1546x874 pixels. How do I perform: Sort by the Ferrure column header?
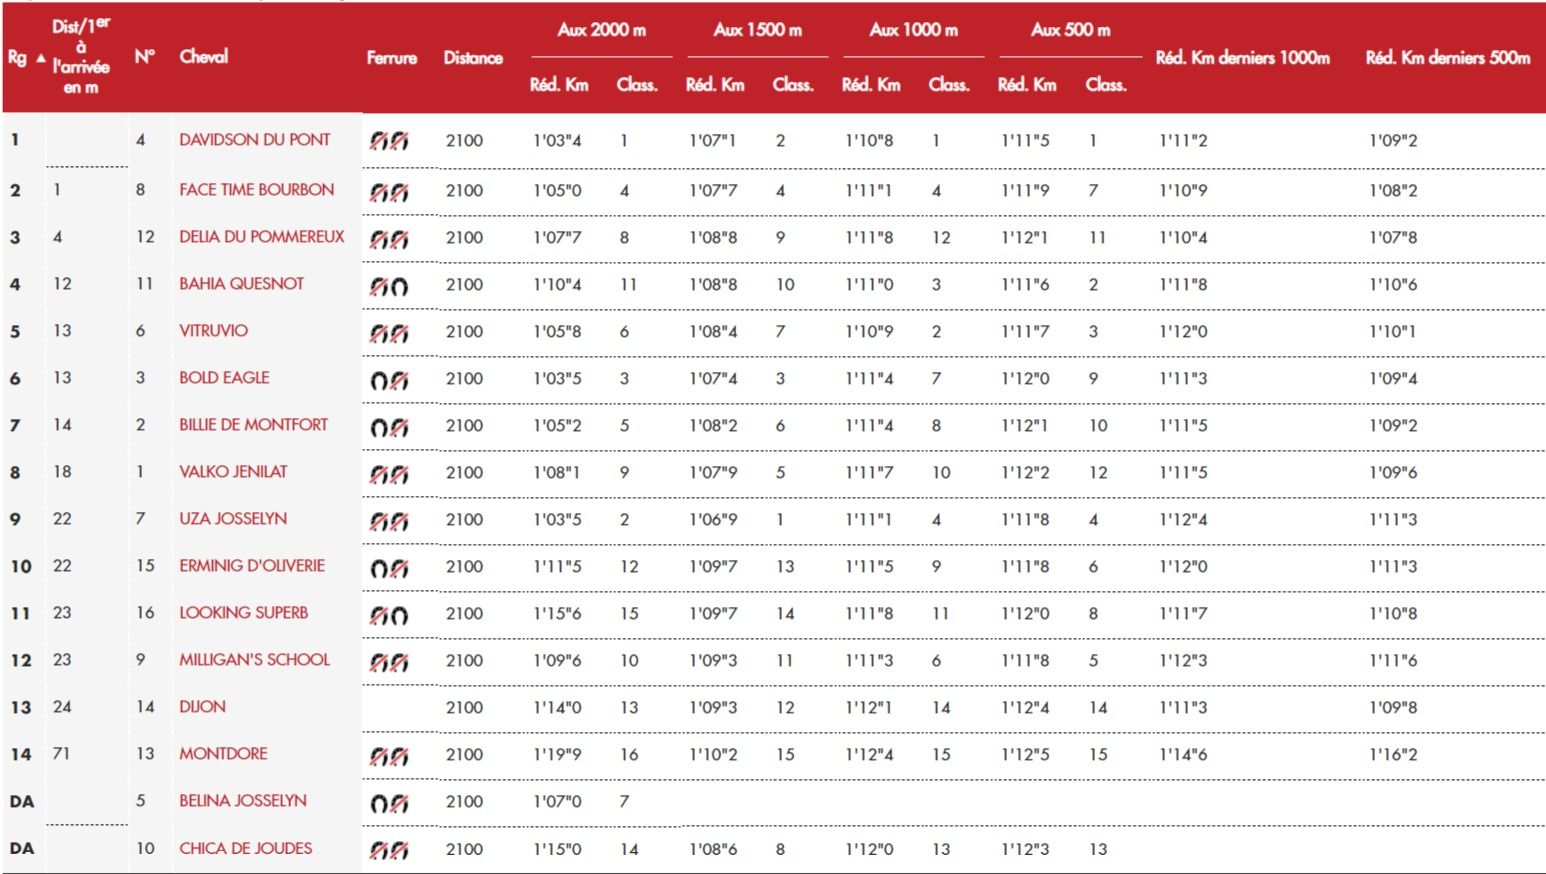392,58
